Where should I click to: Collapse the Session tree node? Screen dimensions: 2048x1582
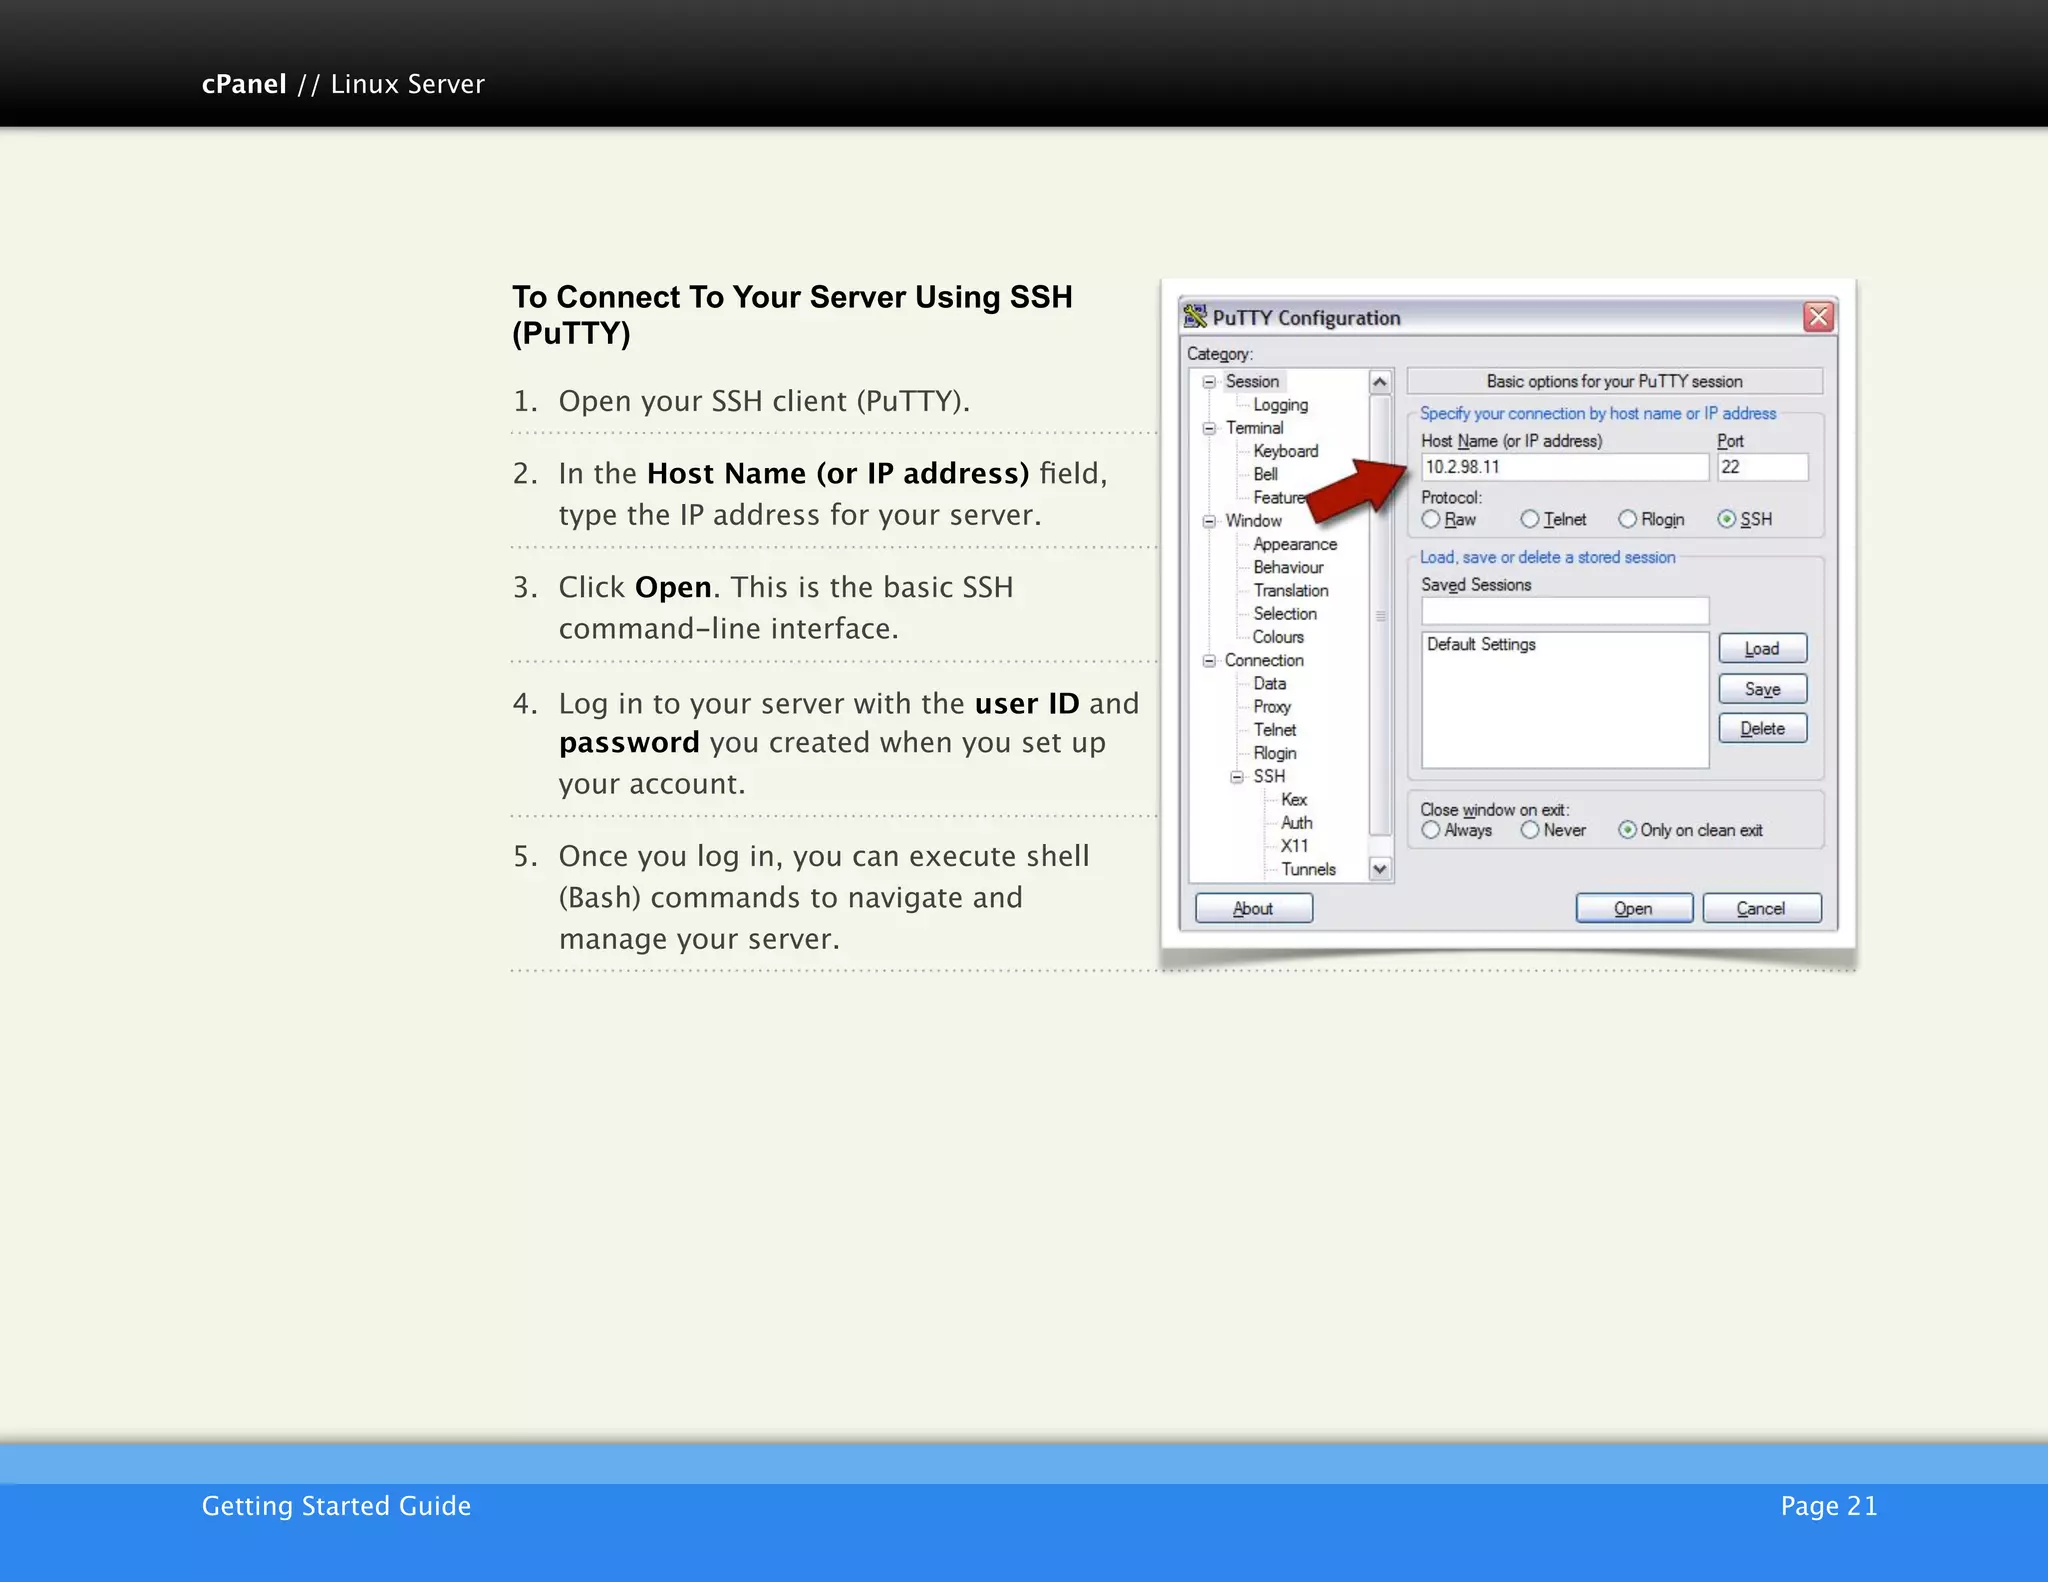click(x=1209, y=382)
